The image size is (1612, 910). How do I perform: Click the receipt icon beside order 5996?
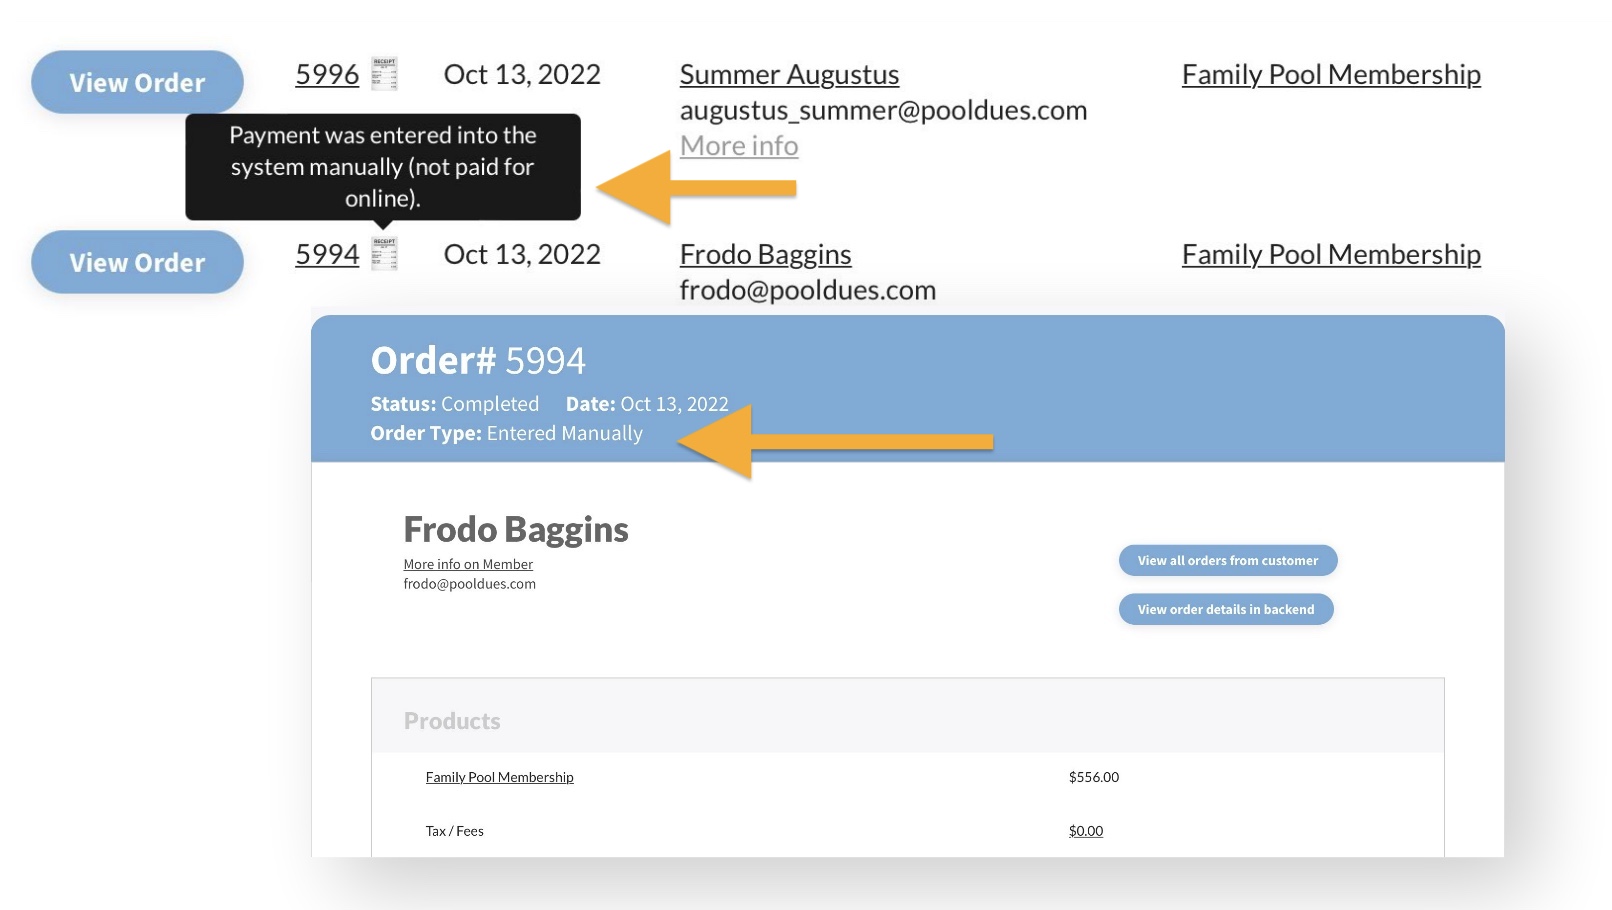384,74
